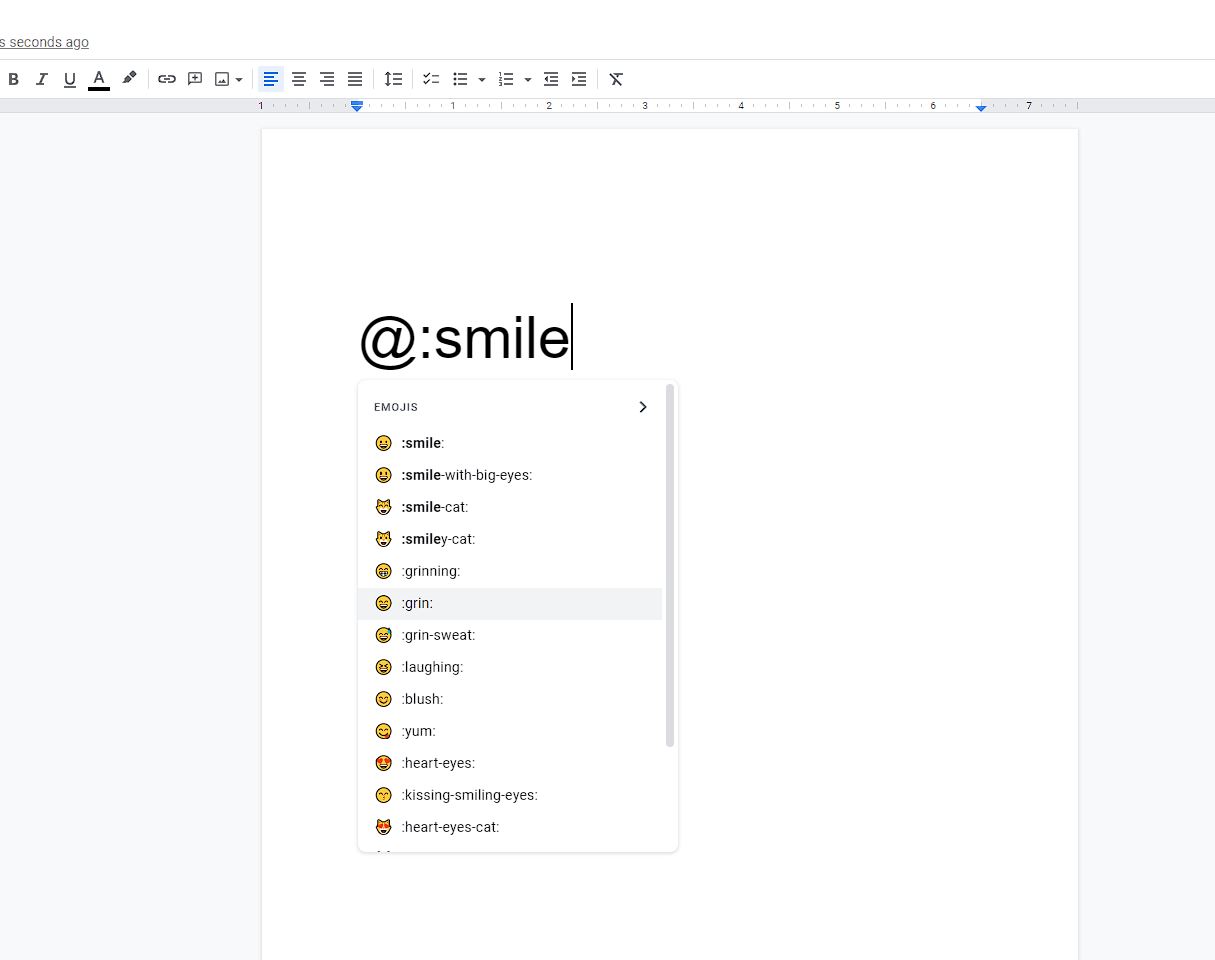Choose the highlighted :grin: emoji

point(510,603)
